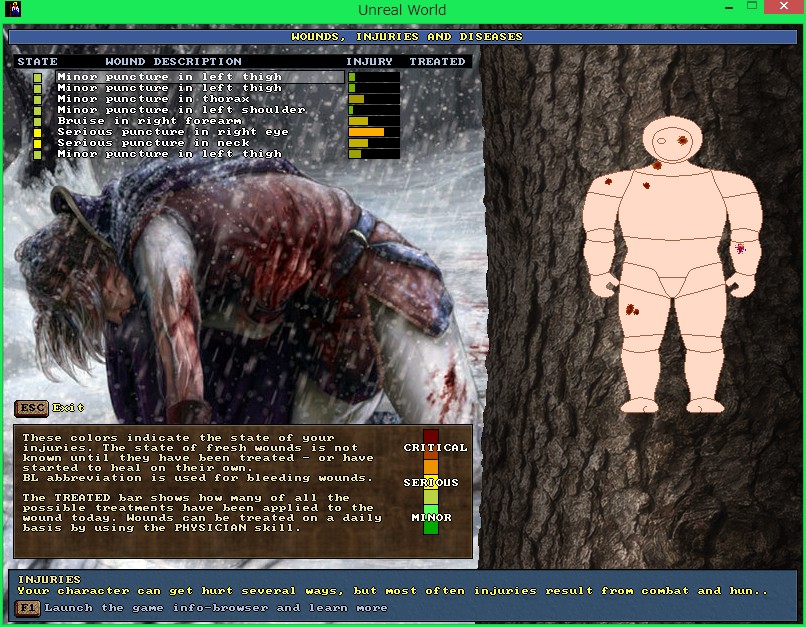Minimize the Unreal World window
This screenshot has width=806, height=627.
729,7
